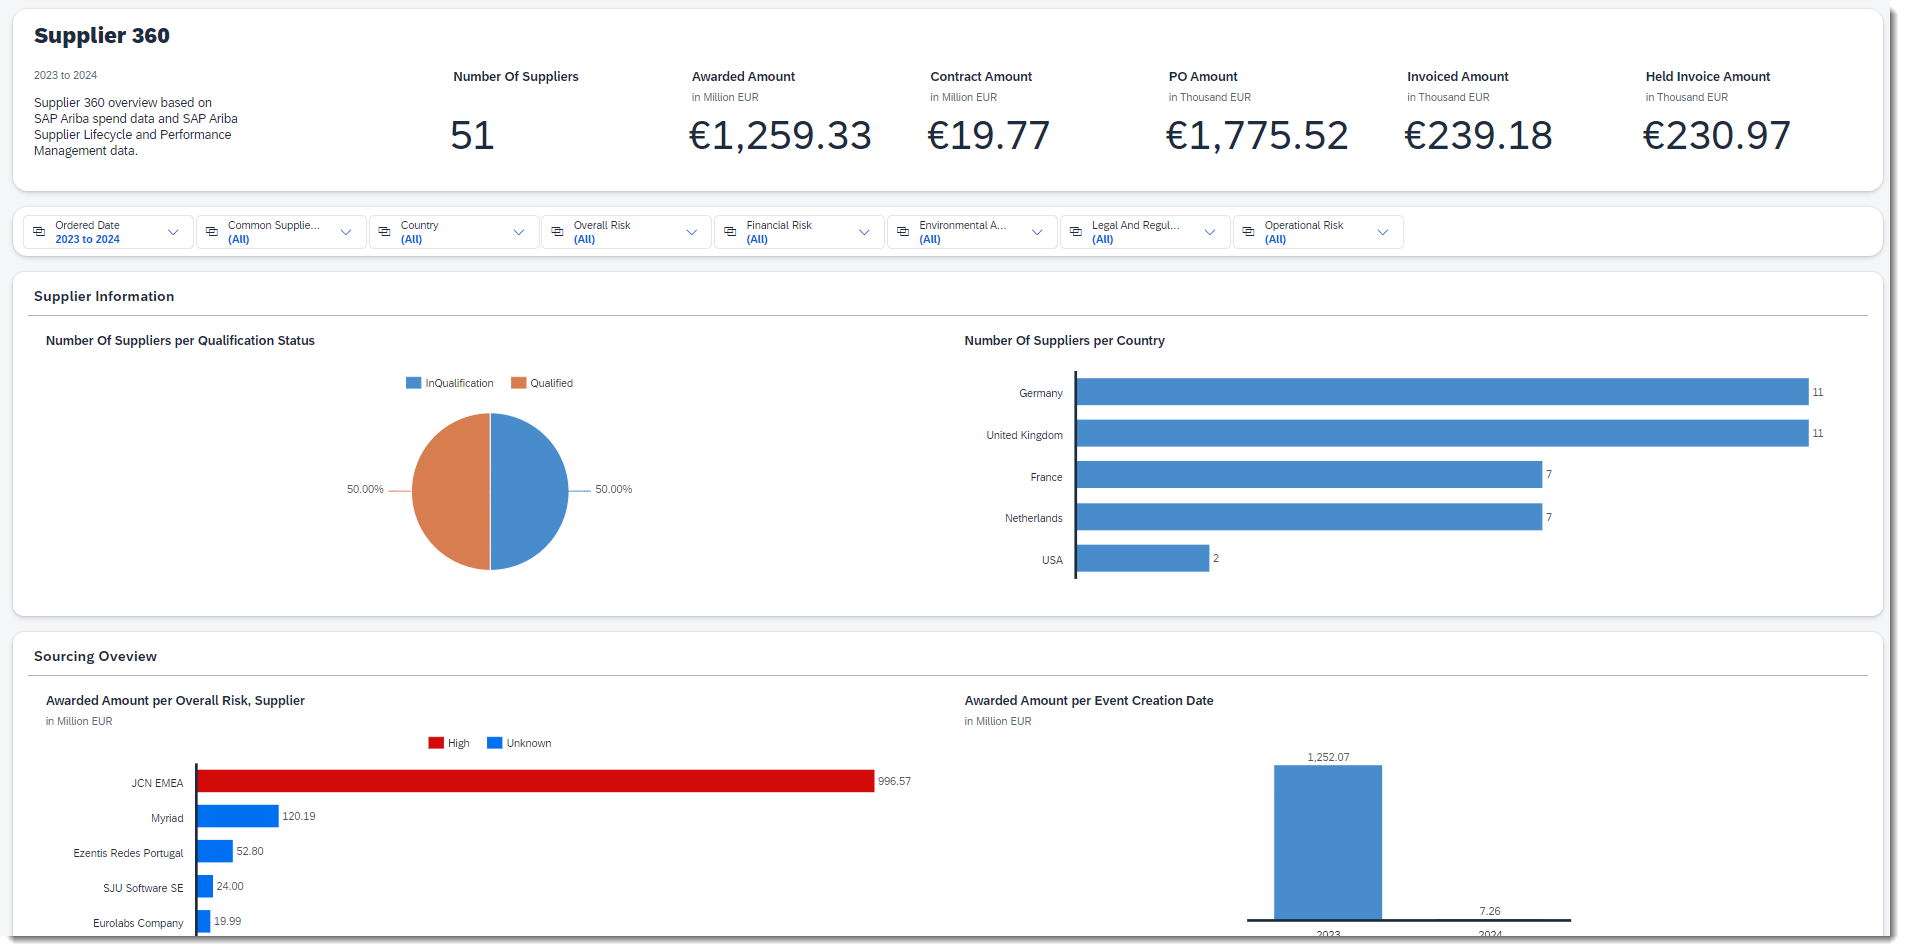
Task: Toggle the High risk legend entry
Action: point(449,743)
